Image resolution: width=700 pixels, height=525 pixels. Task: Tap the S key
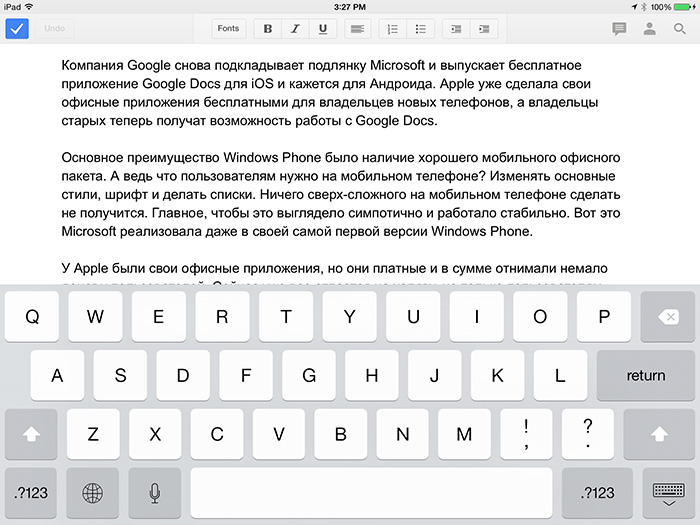(120, 375)
